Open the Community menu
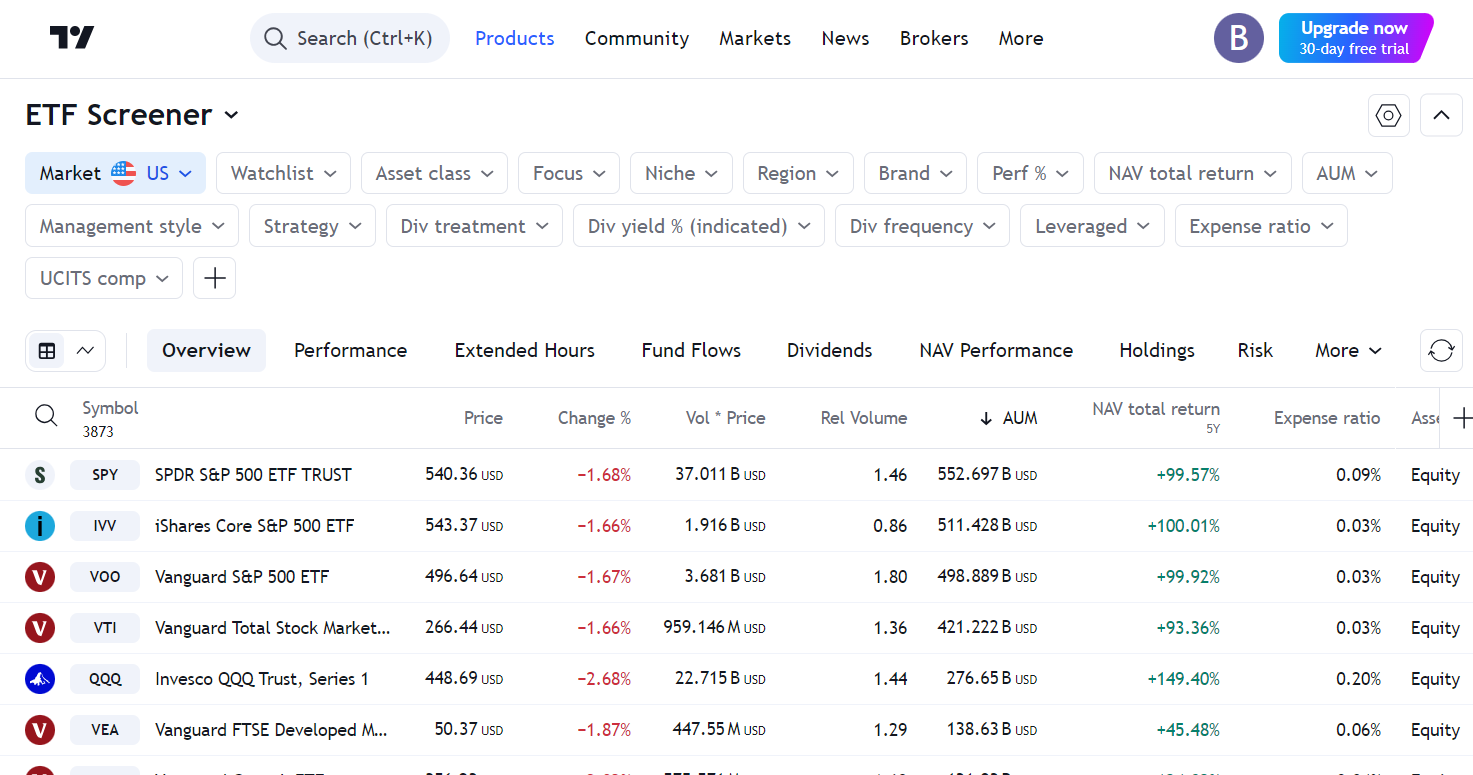Screen dimensions: 1473x775 [637, 38]
